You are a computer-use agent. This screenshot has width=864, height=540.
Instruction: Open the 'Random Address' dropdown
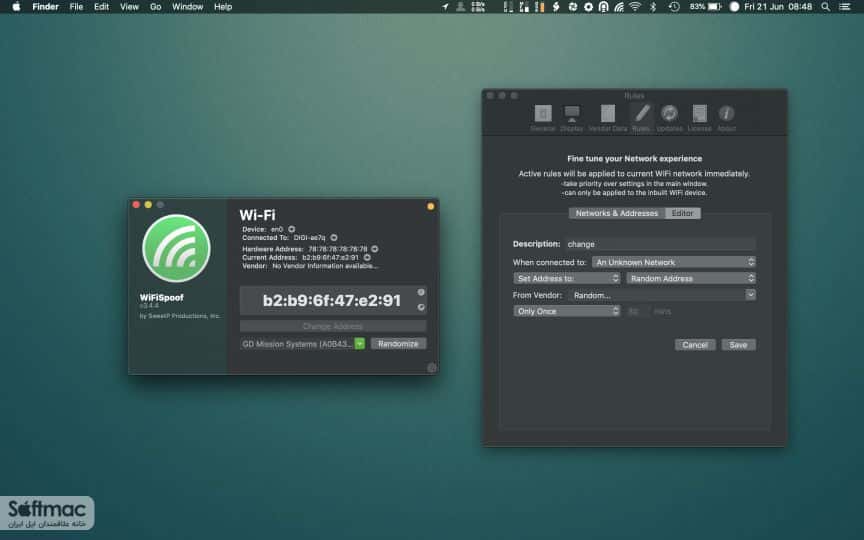point(691,278)
